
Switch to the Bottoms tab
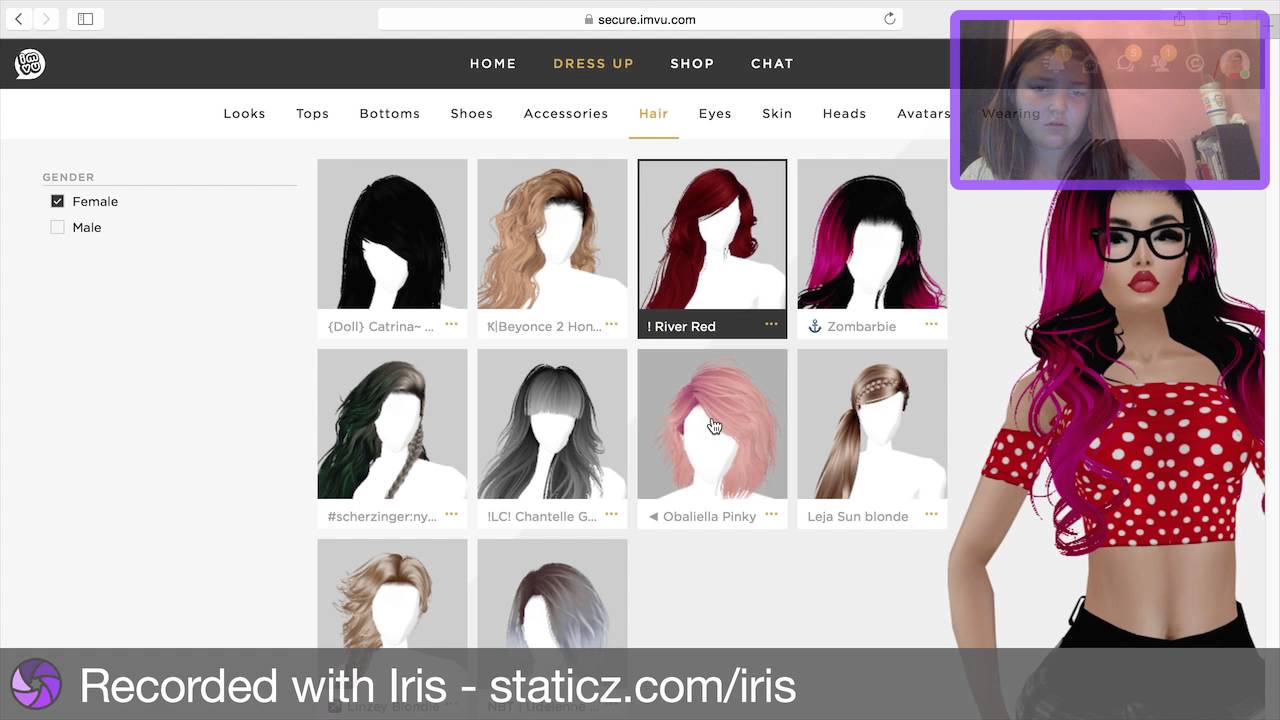pos(389,113)
